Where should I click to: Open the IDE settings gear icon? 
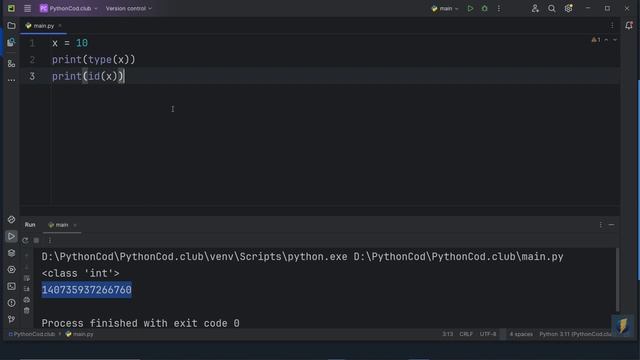(568, 8)
